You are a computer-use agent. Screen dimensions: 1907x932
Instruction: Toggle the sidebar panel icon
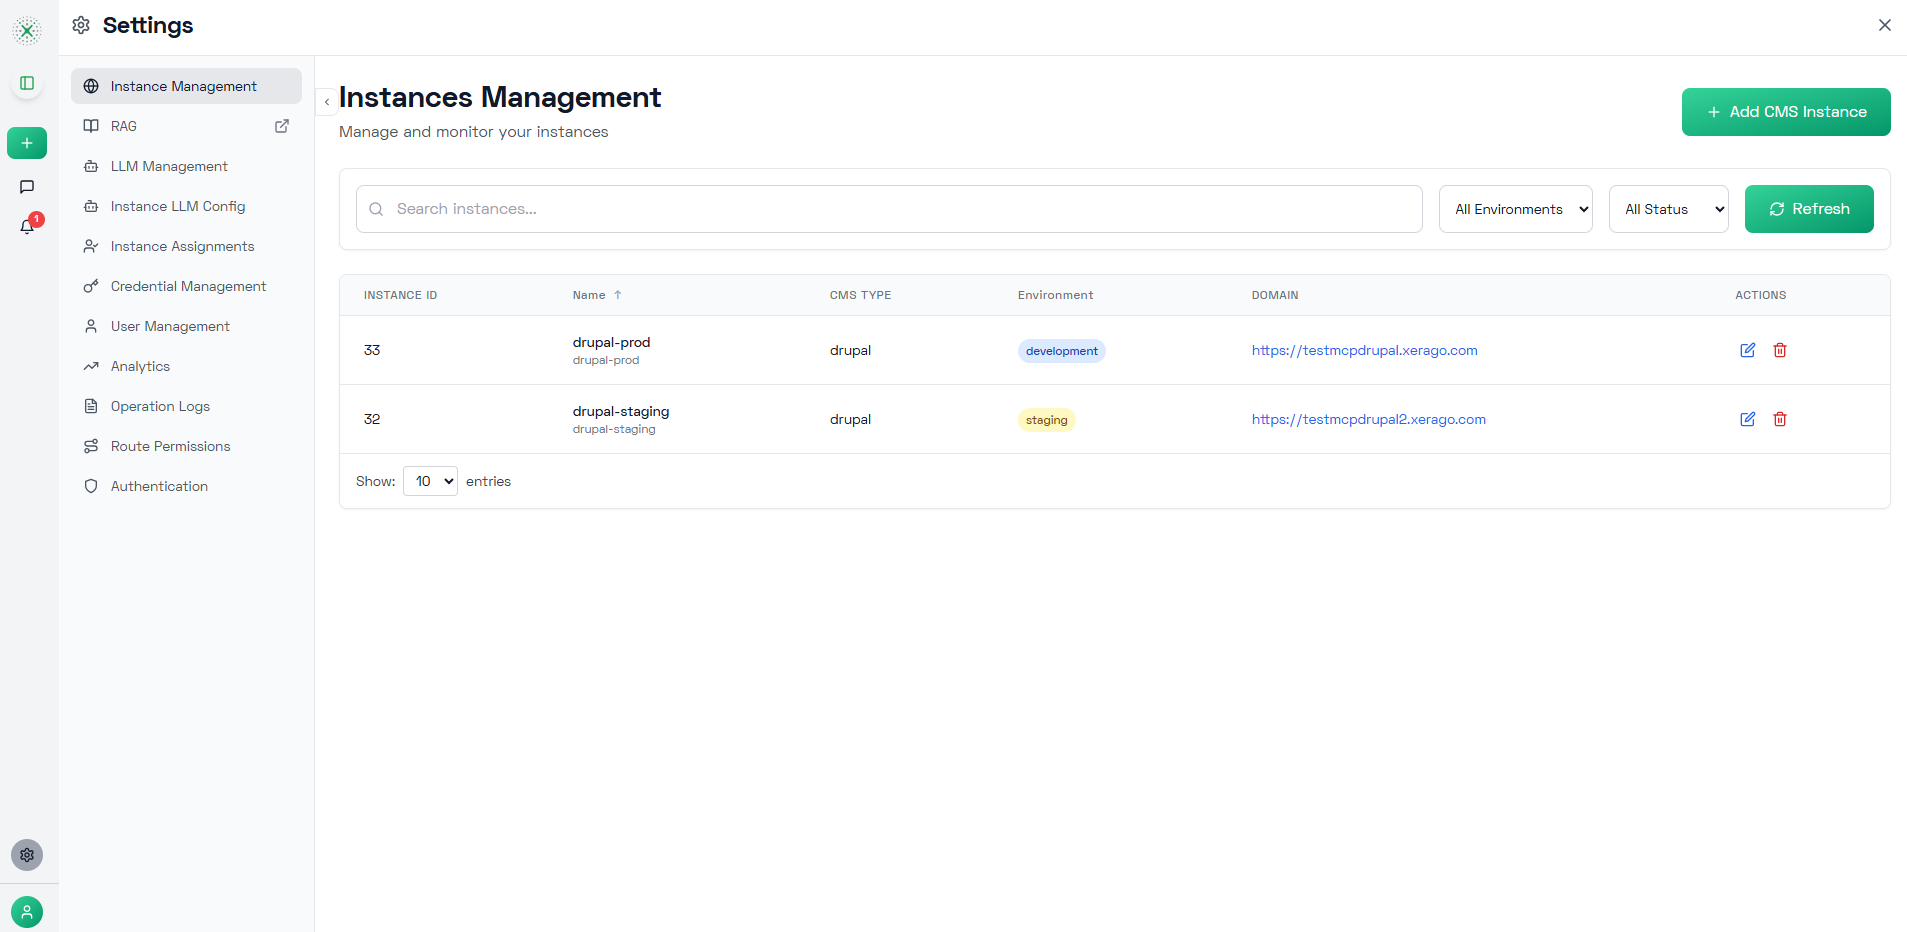pyautogui.click(x=27, y=83)
